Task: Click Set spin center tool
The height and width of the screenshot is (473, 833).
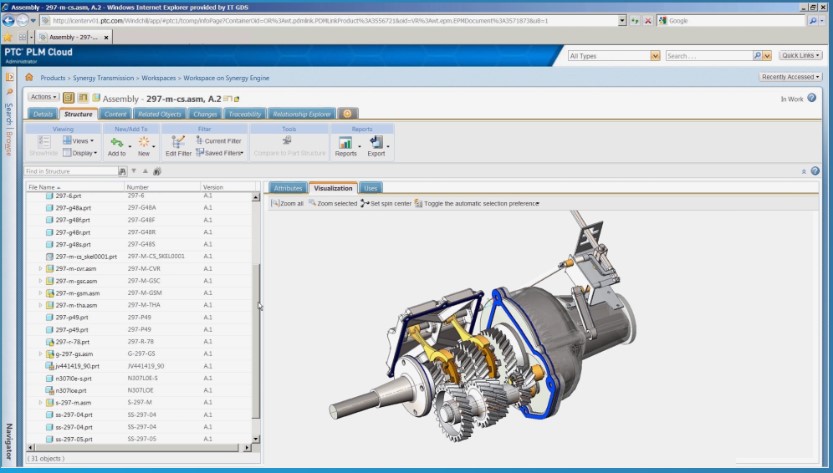Action: pyautogui.click(x=386, y=203)
